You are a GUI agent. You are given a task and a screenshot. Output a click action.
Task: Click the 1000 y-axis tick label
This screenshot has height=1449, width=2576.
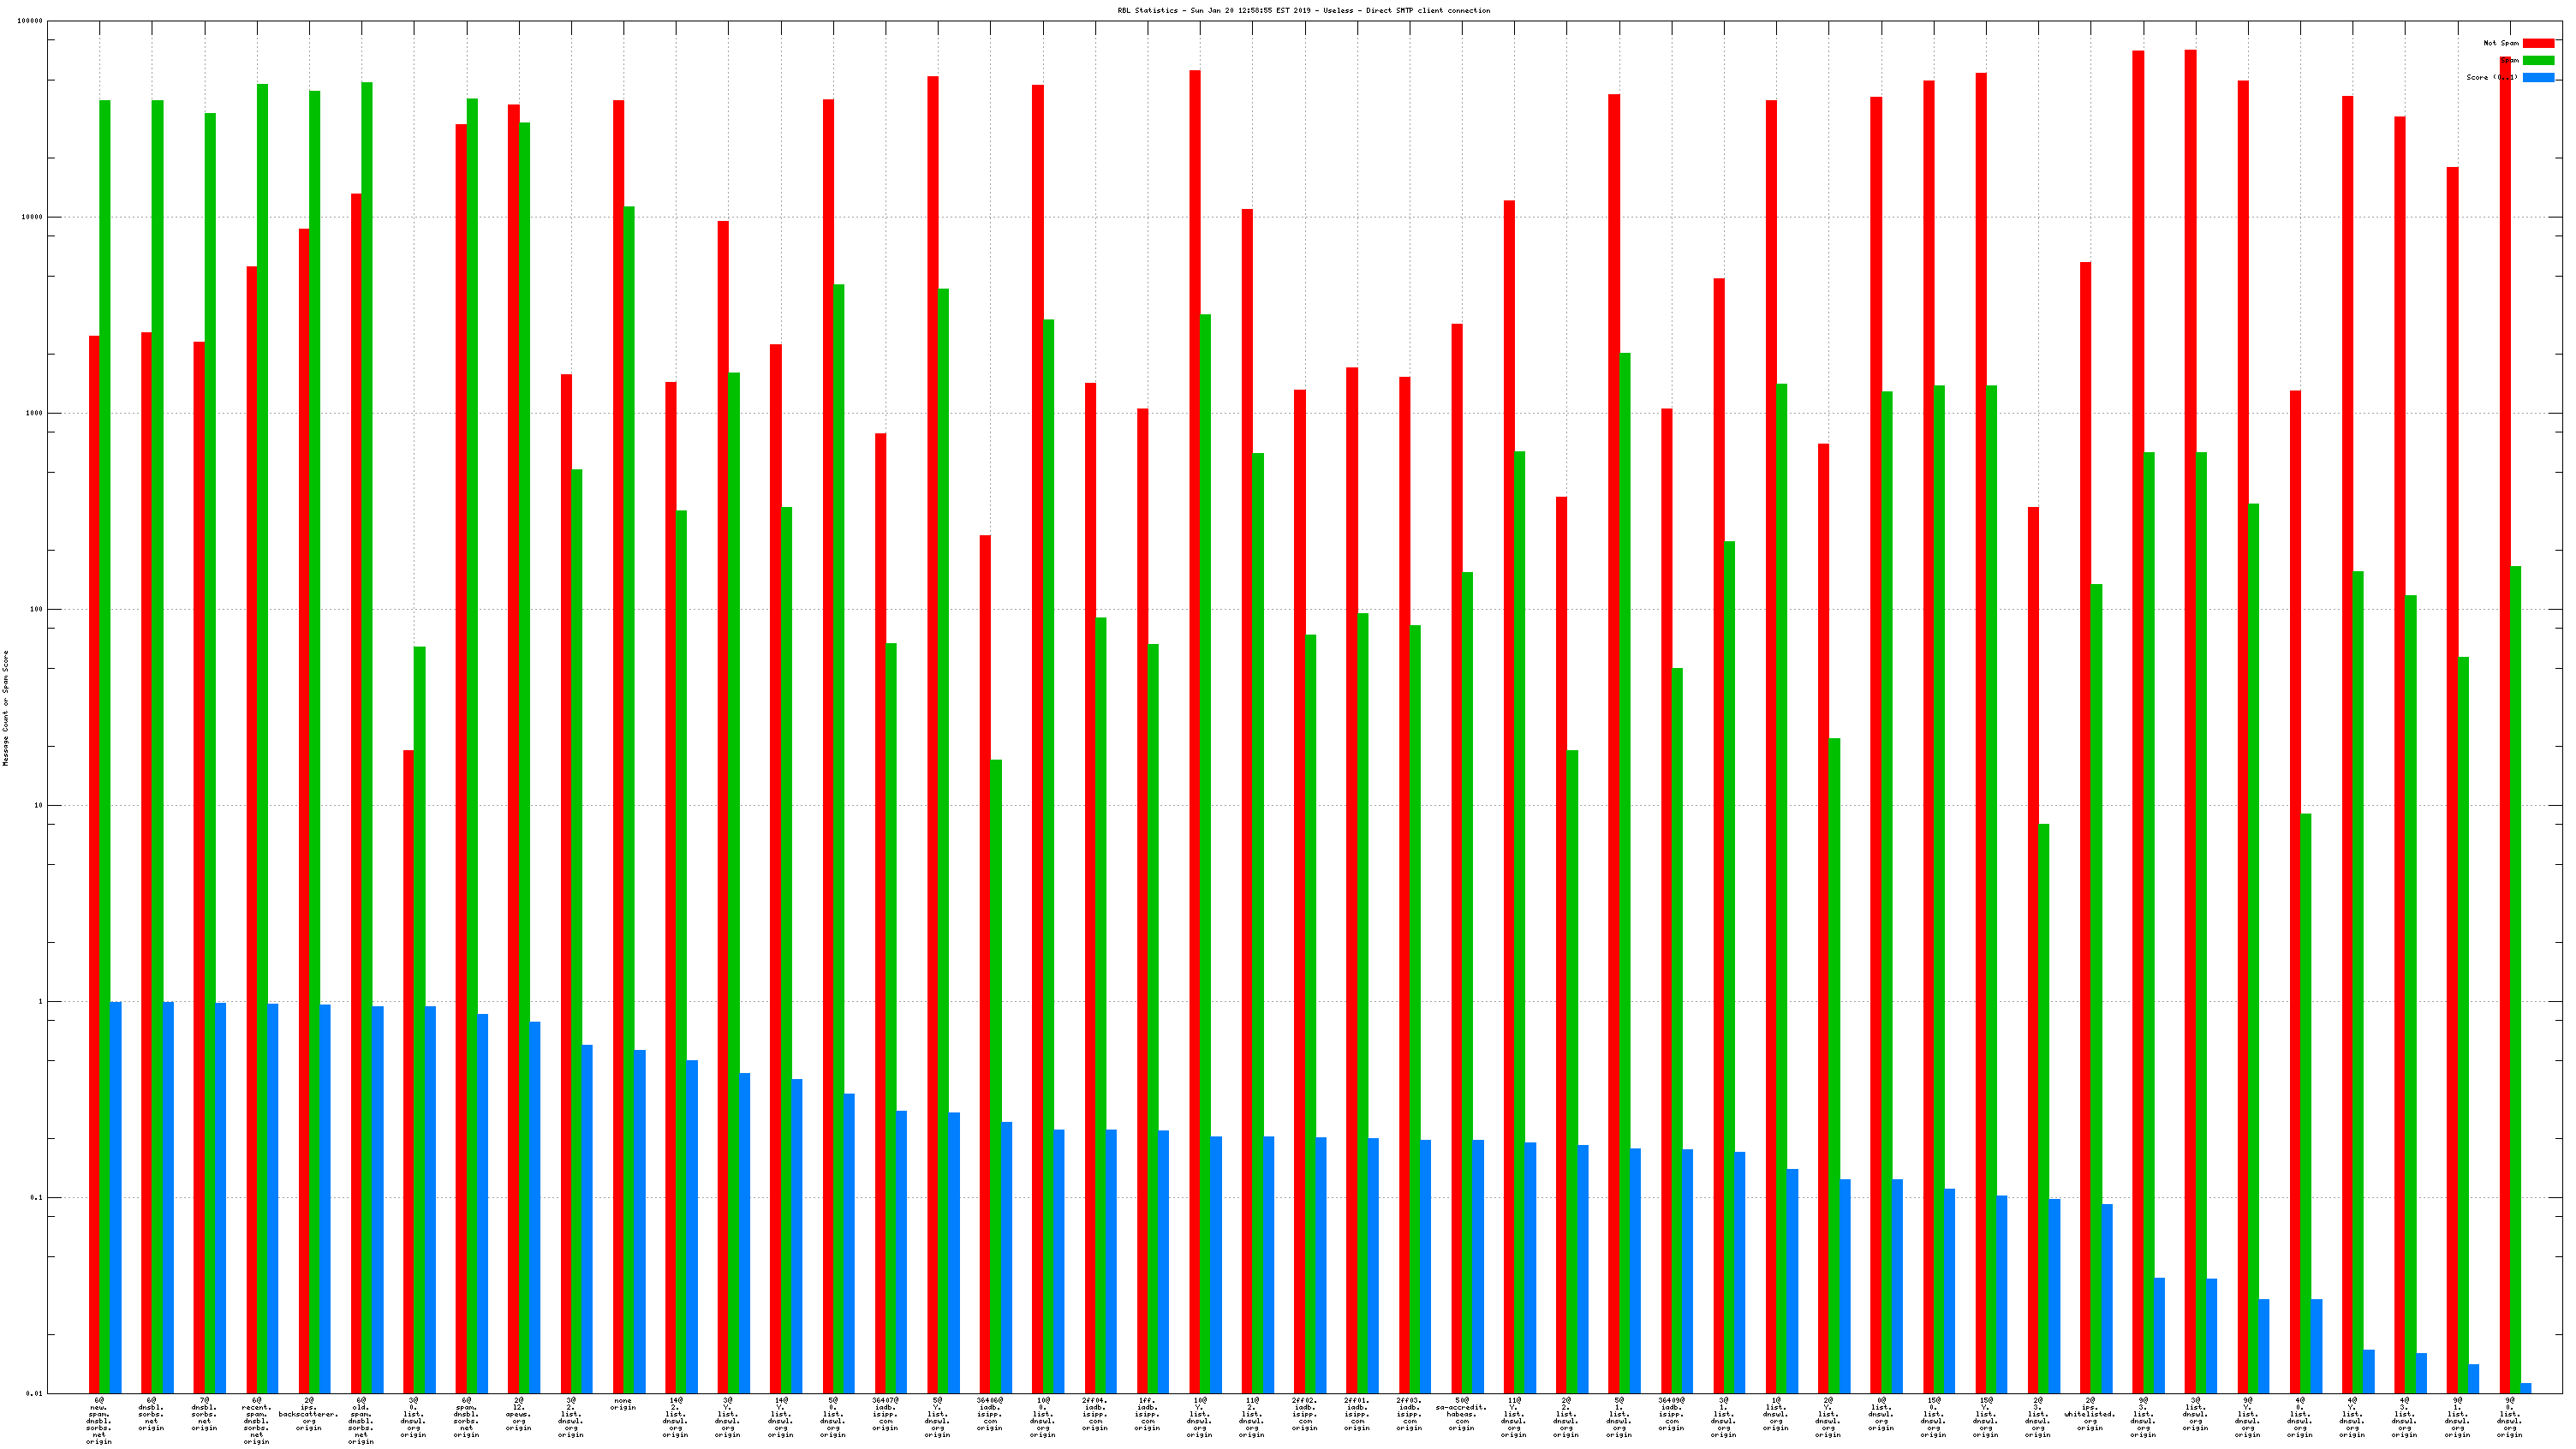click(34, 413)
